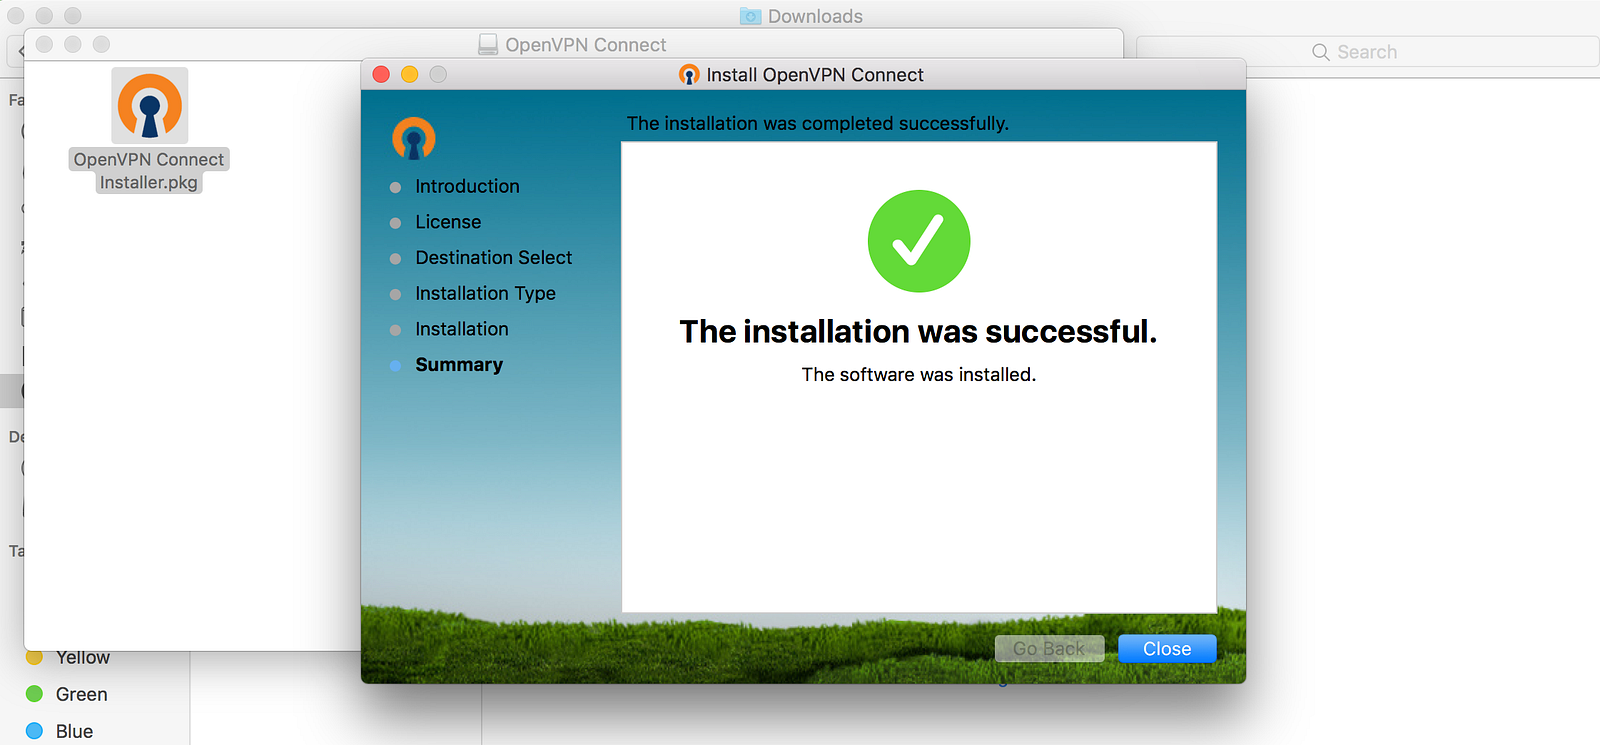1600x745 pixels.
Task: Click the Finder Search field
Action: click(1367, 52)
